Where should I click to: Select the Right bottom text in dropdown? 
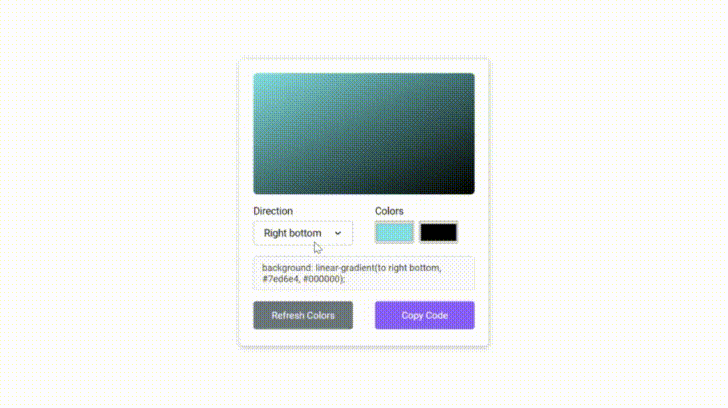292,233
